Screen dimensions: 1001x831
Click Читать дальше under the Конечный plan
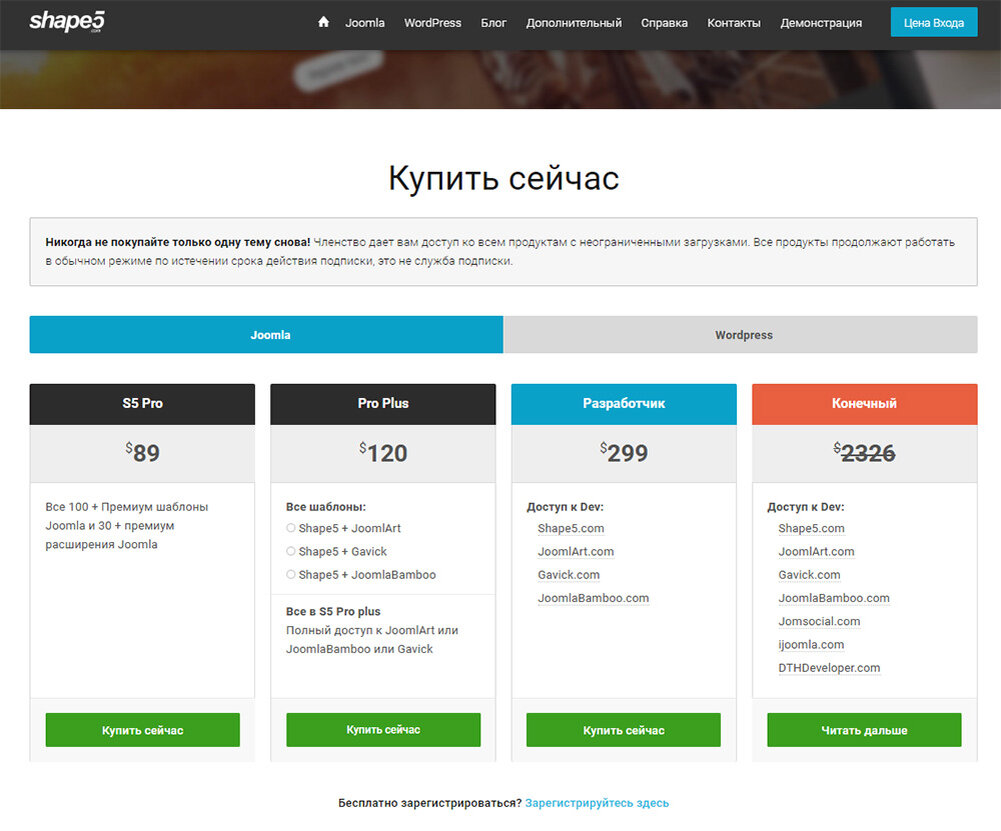click(x=863, y=730)
